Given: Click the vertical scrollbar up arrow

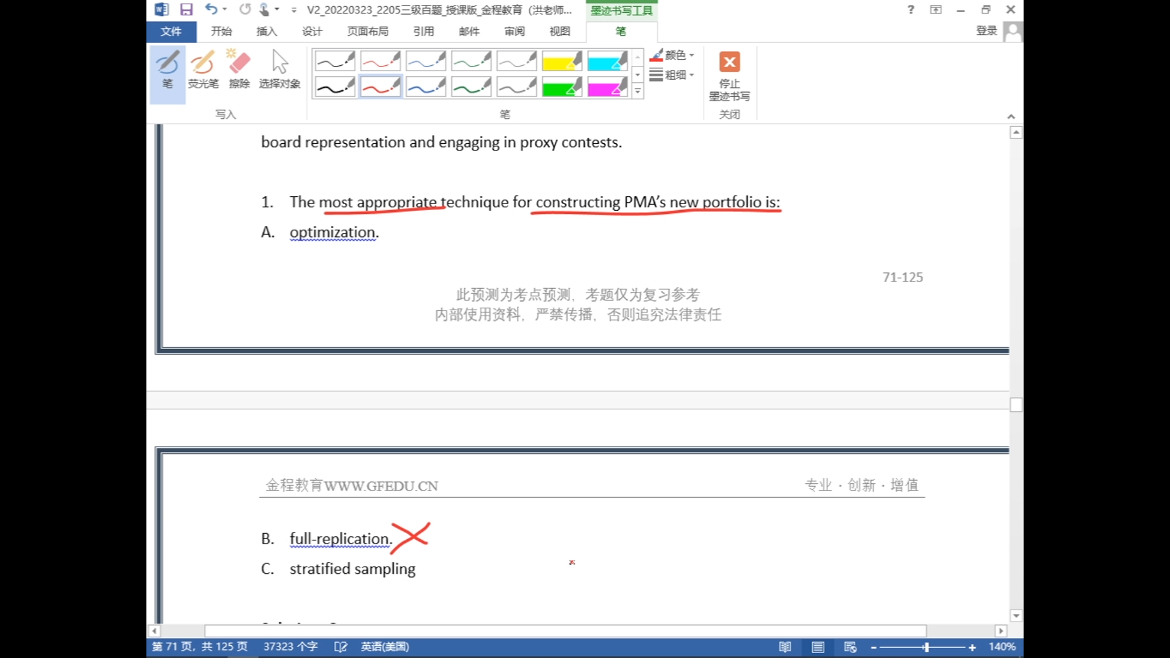Looking at the screenshot, I should [x=1016, y=132].
